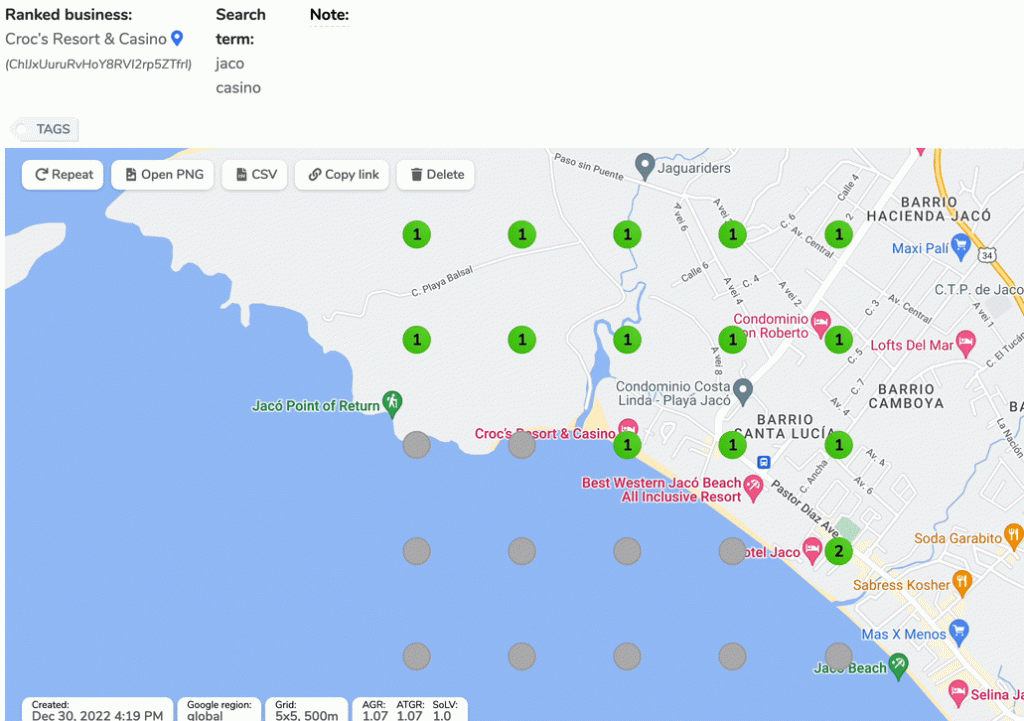This screenshot has width=1024, height=721.
Task: Click the Croc's Resort & Casino business name
Action: click(x=86, y=39)
